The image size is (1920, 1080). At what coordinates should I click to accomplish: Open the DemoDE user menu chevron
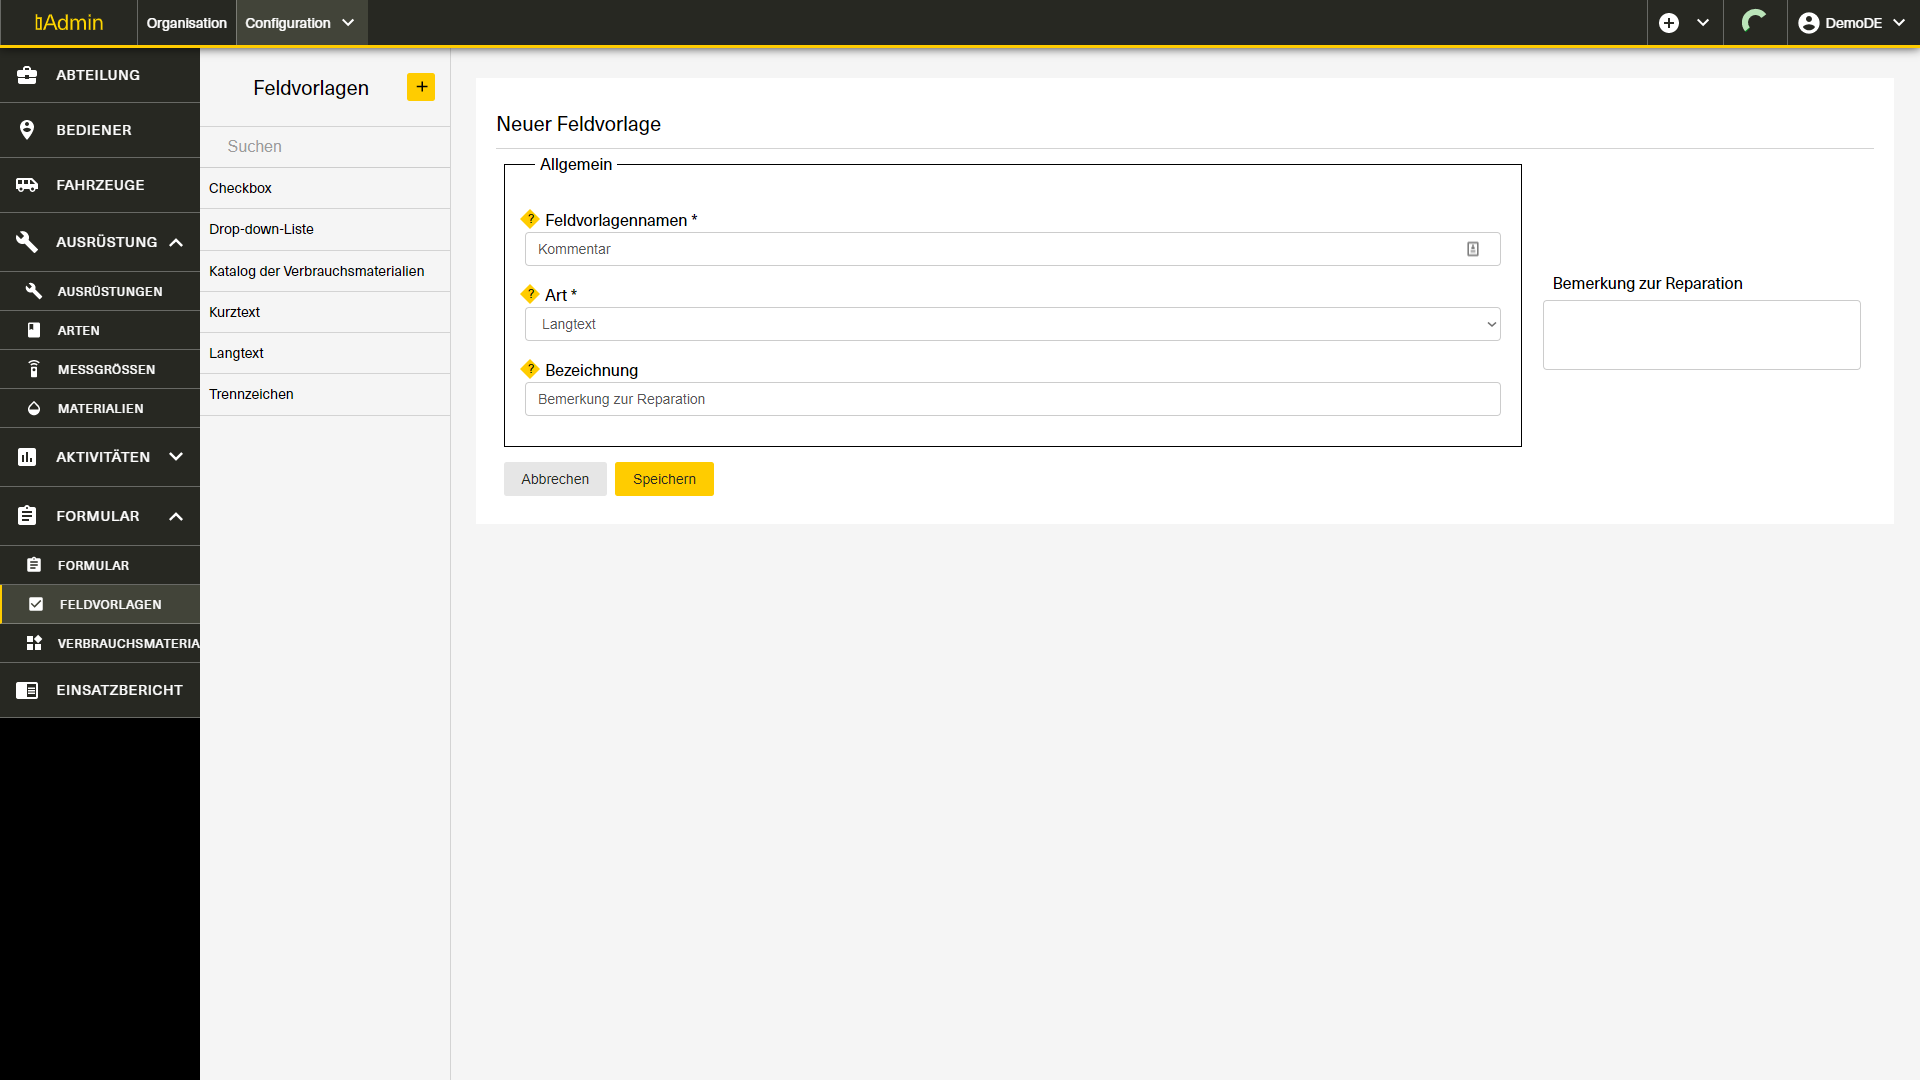(1899, 23)
